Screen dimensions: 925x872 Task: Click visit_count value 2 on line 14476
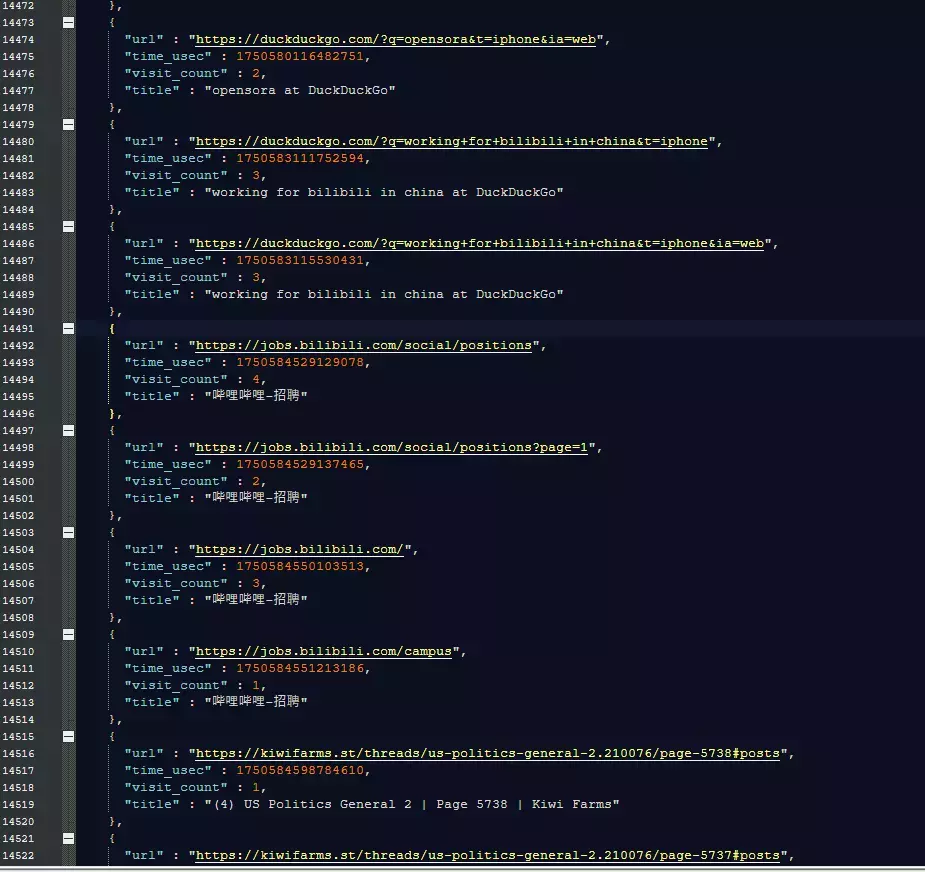coord(256,74)
